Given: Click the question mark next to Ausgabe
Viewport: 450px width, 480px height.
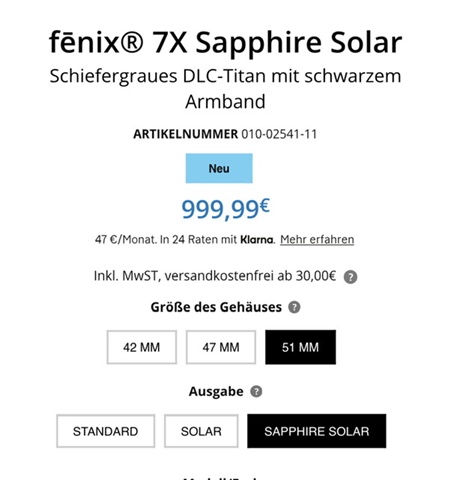Looking at the screenshot, I should point(256,391).
